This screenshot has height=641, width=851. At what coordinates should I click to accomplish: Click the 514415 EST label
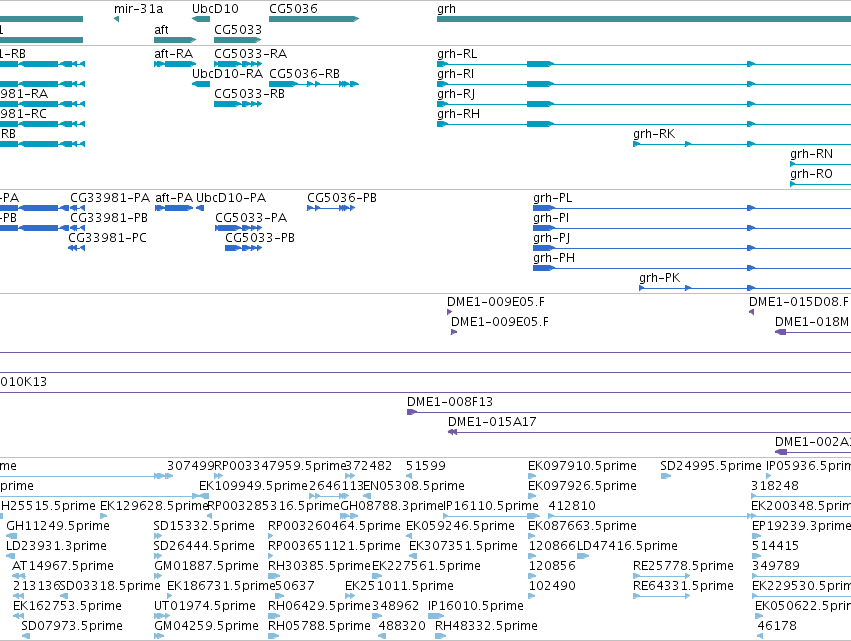(x=776, y=545)
